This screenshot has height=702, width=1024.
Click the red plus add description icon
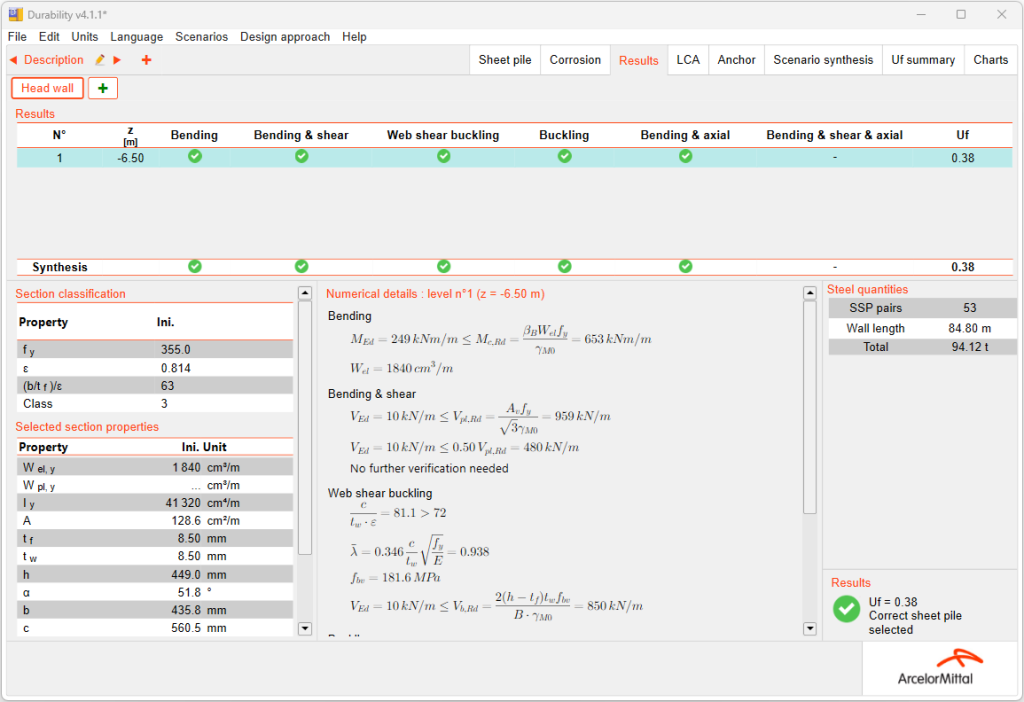[146, 60]
